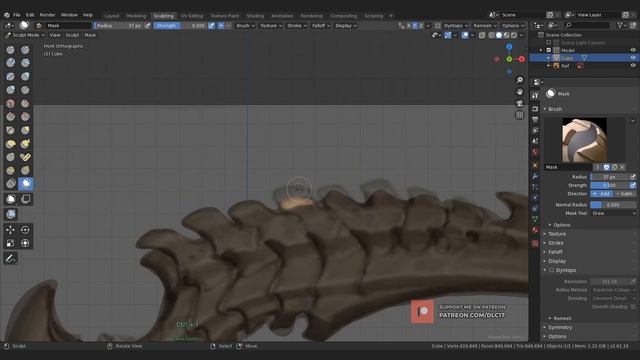The width and height of the screenshot is (640, 360).
Task: Open the Mask Tool Draw dropdown
Action: 613,213
